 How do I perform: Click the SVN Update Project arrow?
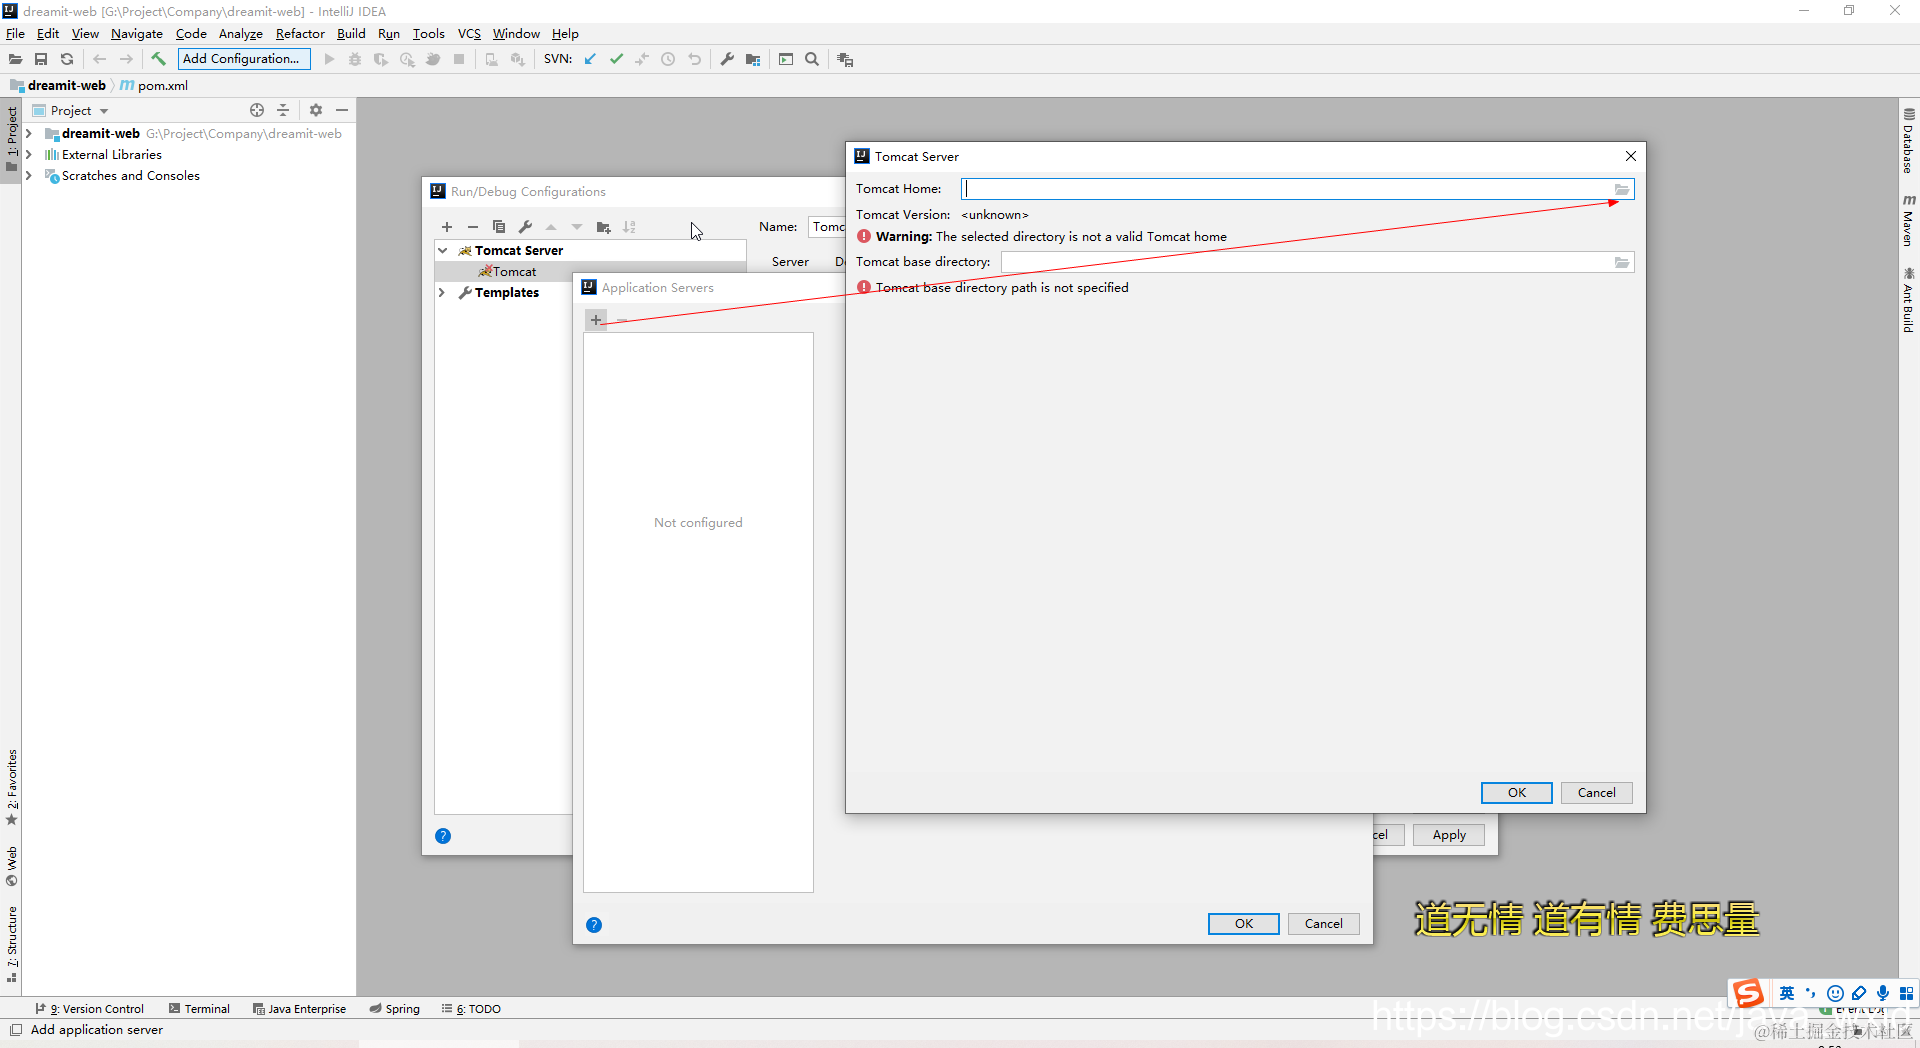(x=590, y=59)
